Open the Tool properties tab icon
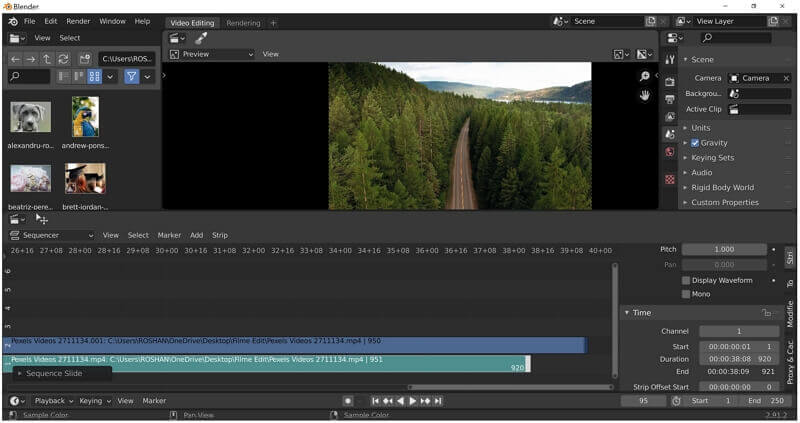The width and height of the screenshot is (800, 423). coord(670,60)
